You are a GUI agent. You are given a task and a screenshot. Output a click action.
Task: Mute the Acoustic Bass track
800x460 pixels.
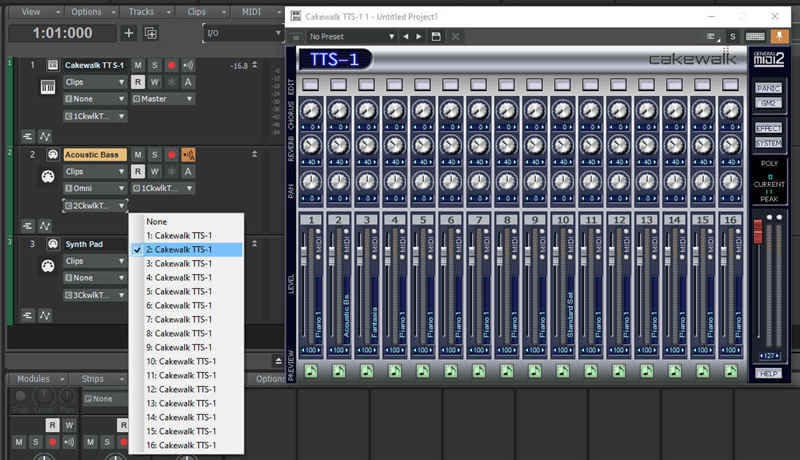(x=138, y=155)
